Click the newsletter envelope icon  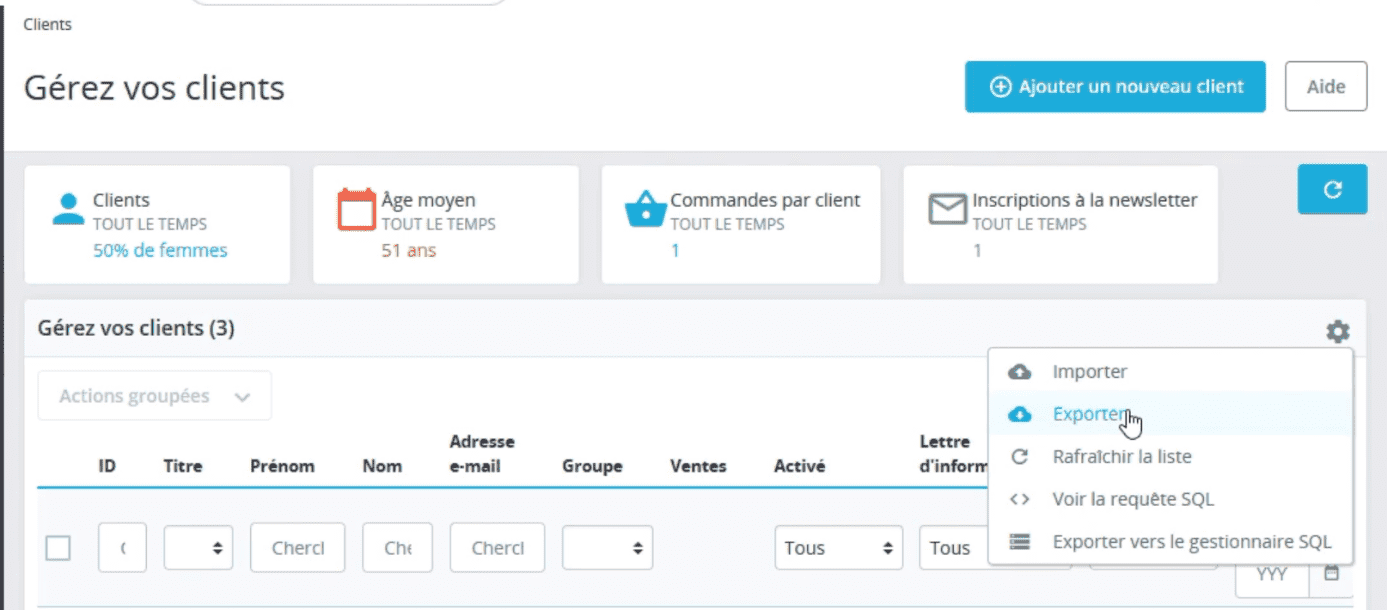[947, 209]
